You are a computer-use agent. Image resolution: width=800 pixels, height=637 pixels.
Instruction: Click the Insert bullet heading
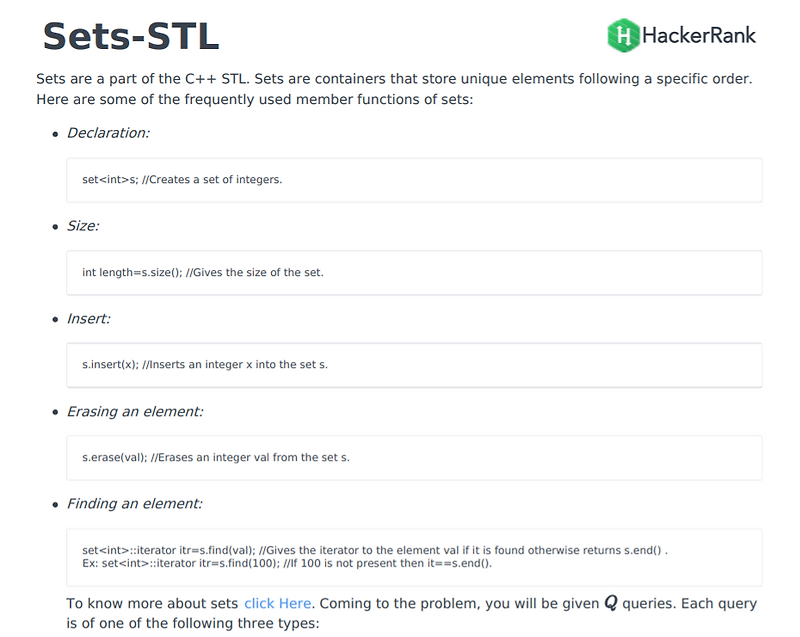pos(88,319)
